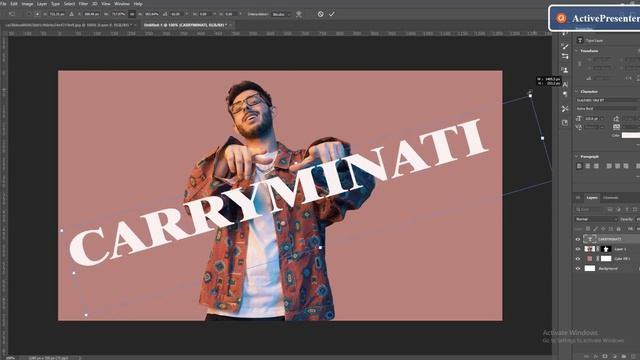Hide the Background layer
The image size is (640, 360).
tap(578, 269)
